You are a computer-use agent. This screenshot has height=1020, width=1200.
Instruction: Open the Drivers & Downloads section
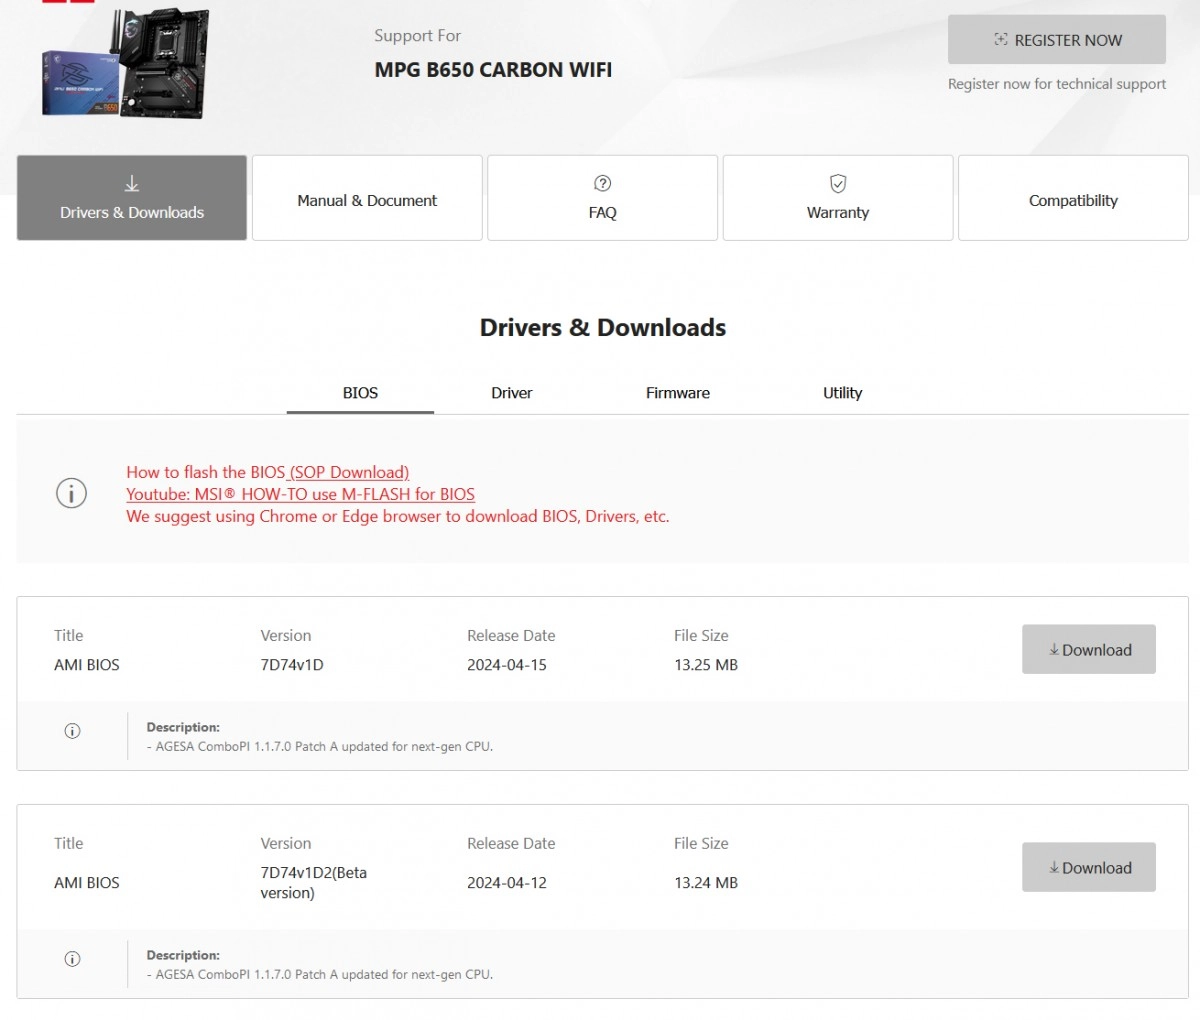132,198
